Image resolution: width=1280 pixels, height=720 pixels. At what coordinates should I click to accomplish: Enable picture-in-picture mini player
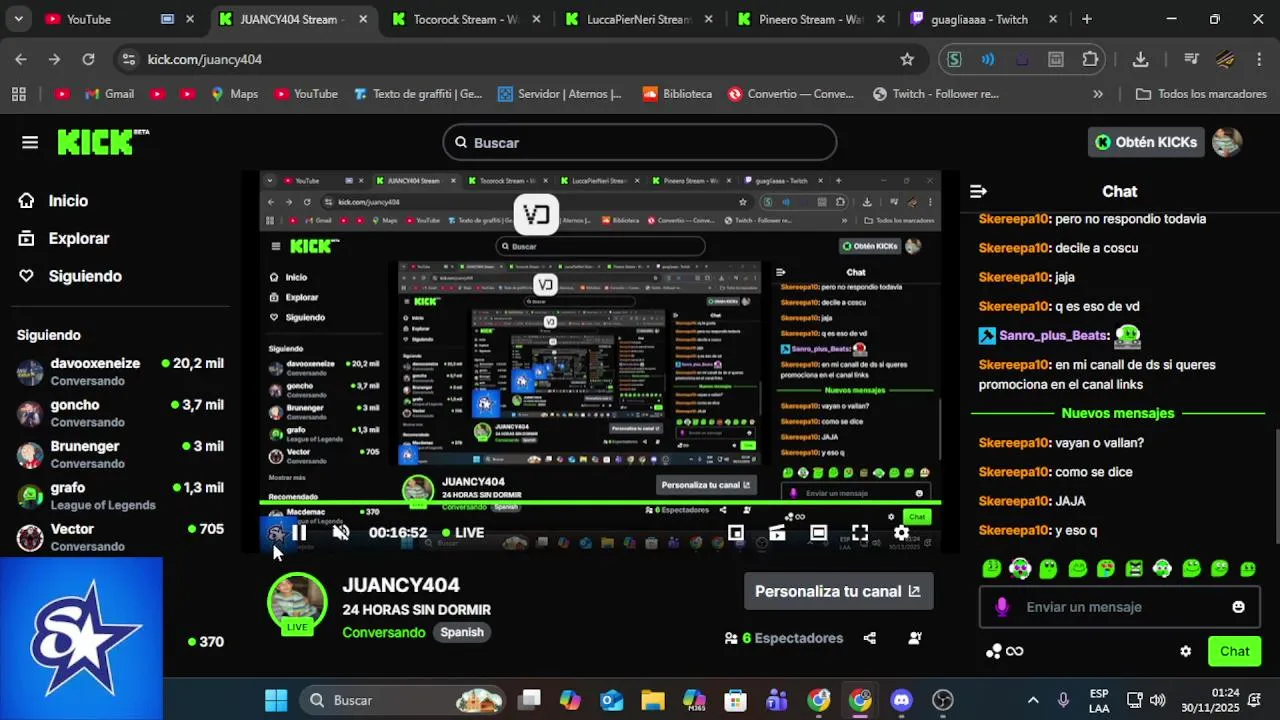pyautogui.click(x=736, y=533)
